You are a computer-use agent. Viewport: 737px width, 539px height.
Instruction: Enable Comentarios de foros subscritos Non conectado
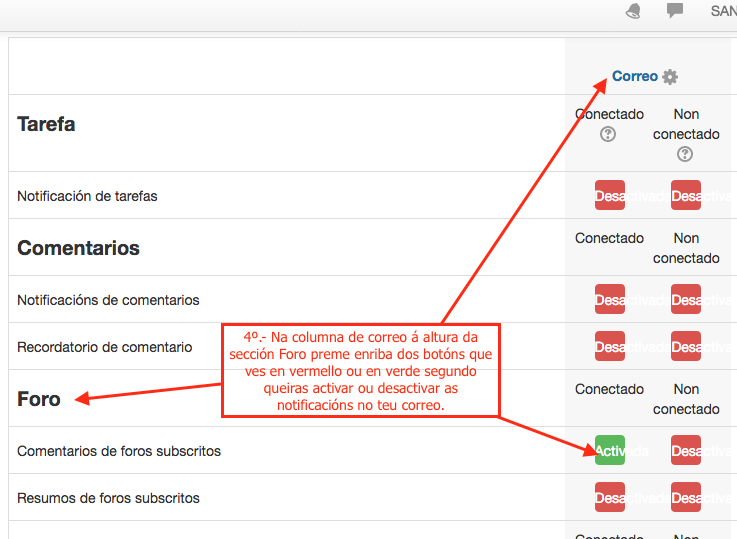(686, 451)
